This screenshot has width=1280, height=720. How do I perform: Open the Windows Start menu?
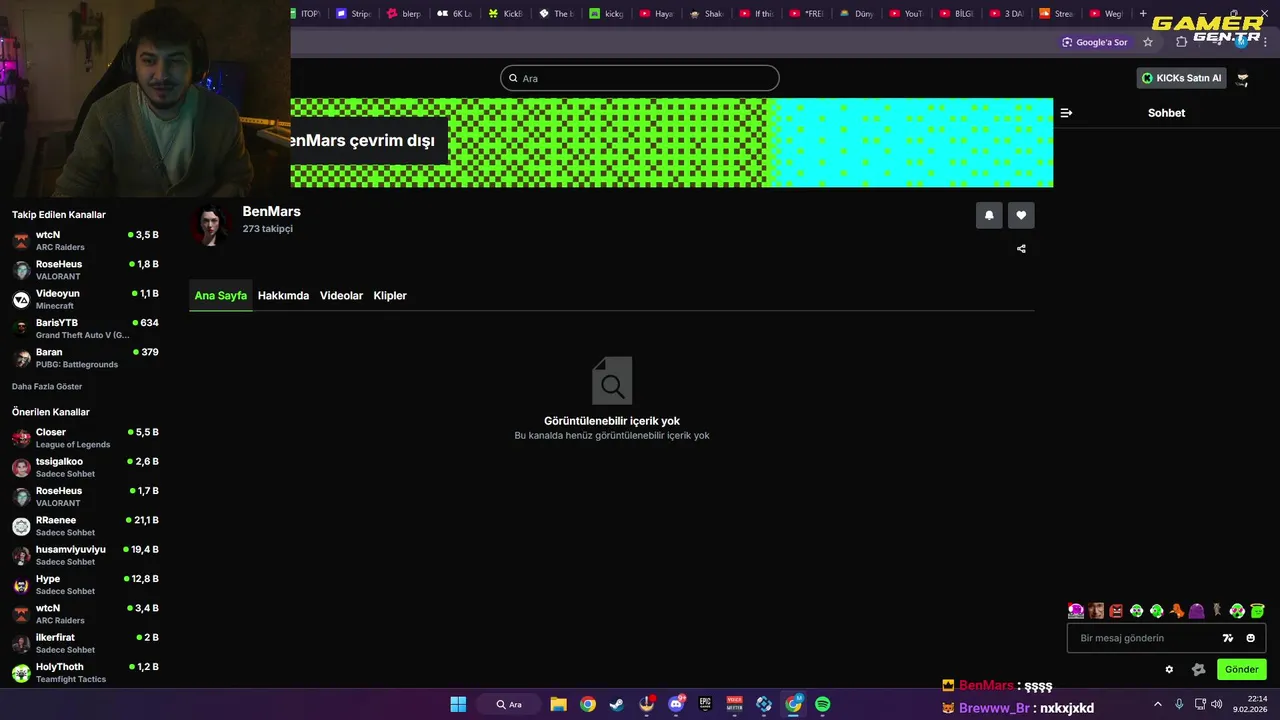[x=458, y=704]
